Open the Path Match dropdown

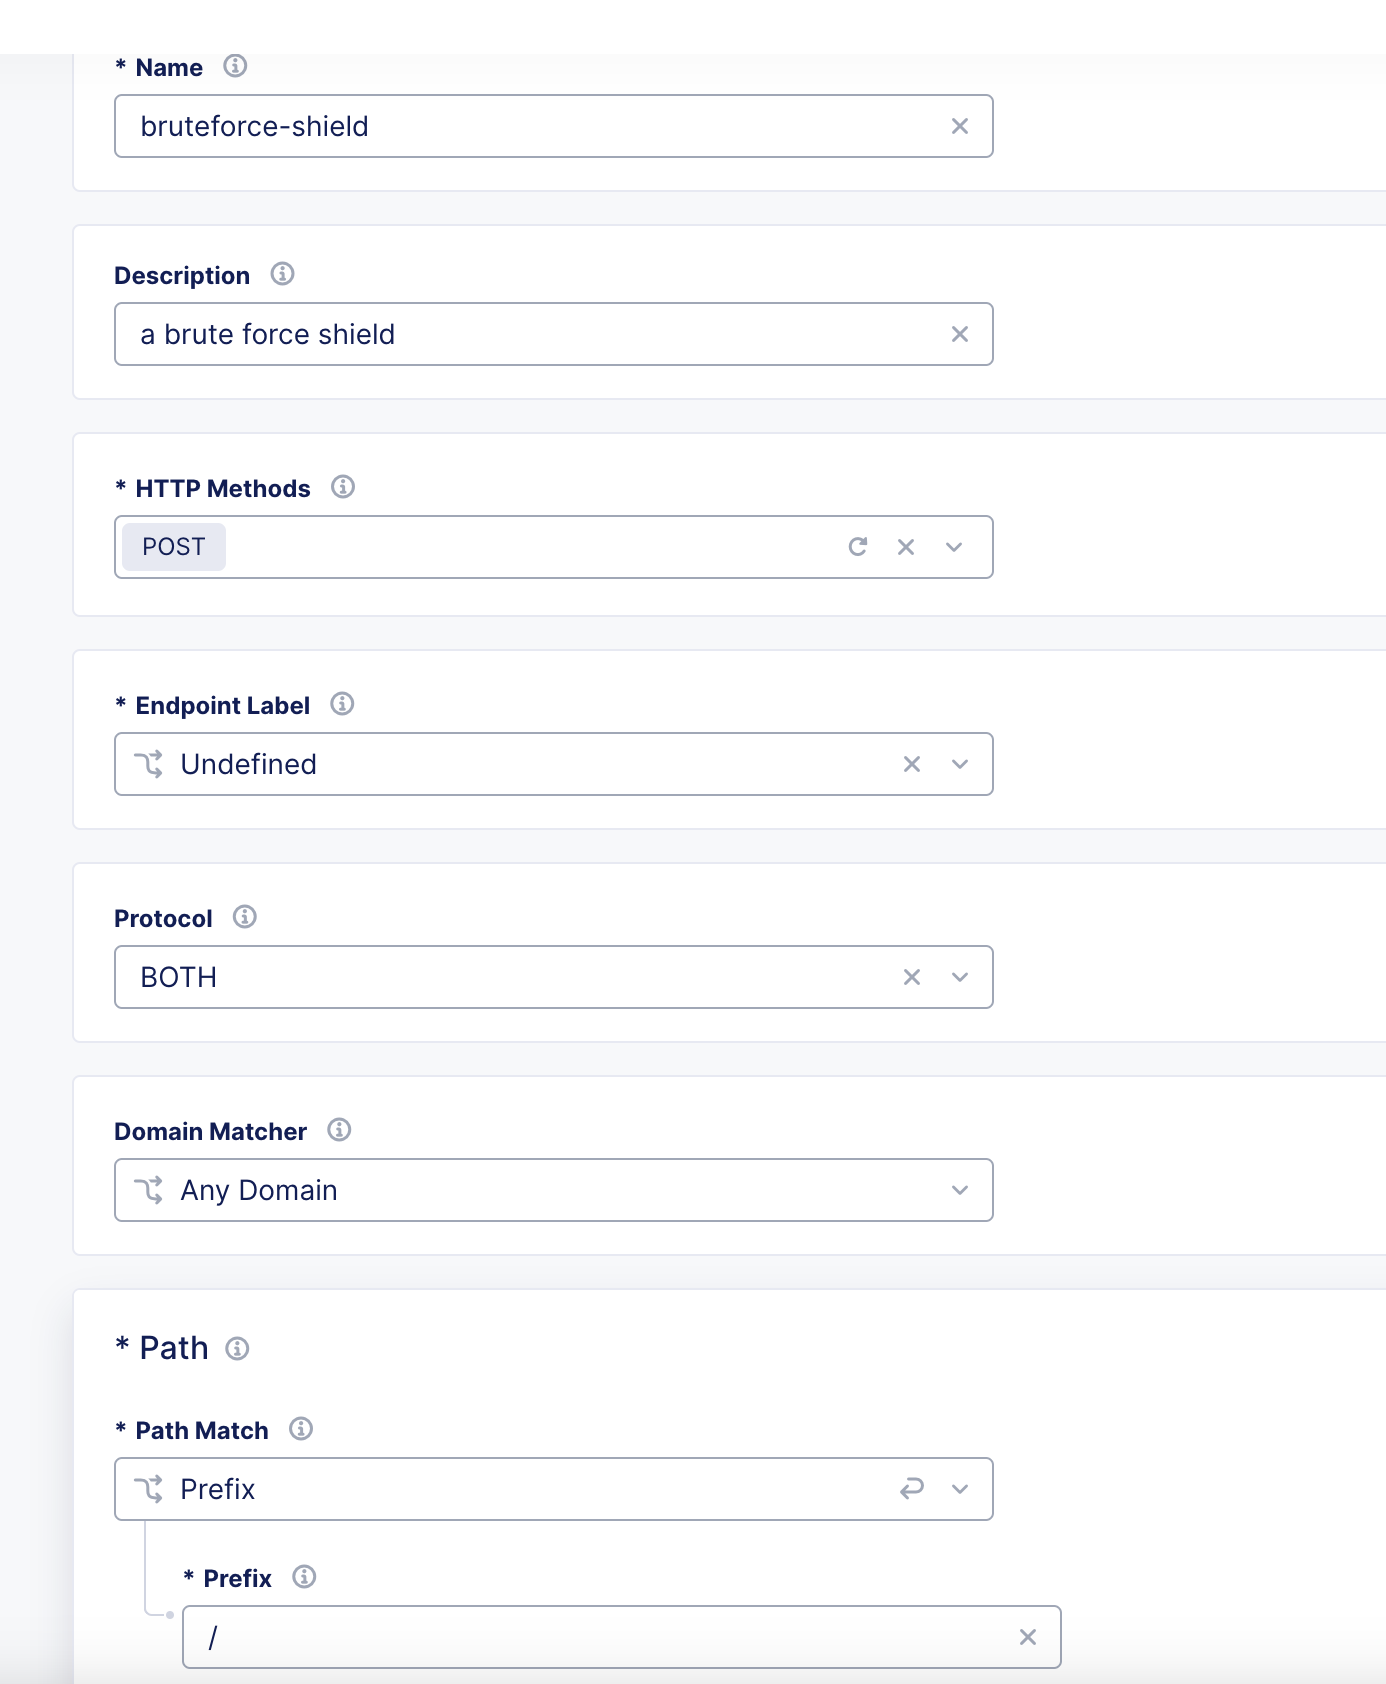tap(959, 1489)
